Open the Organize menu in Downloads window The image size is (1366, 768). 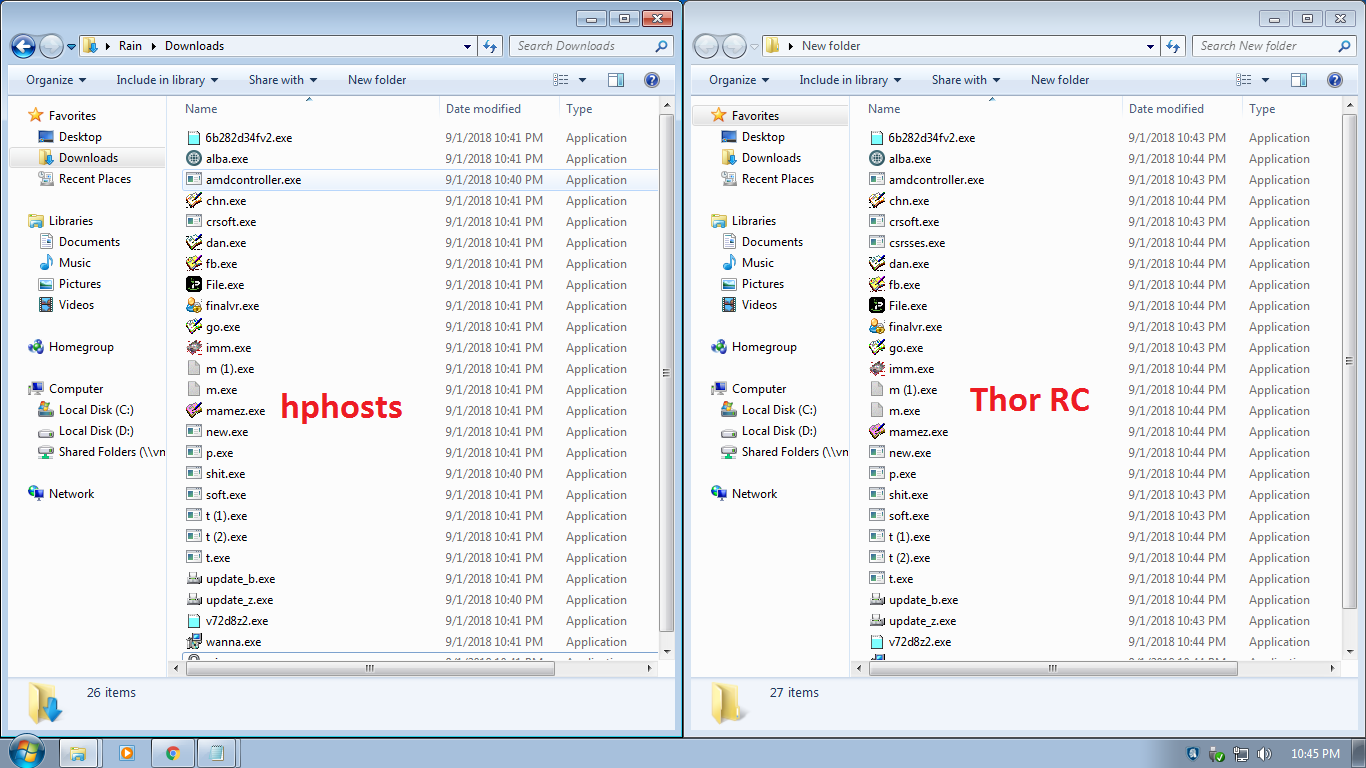tap(56, 80)
